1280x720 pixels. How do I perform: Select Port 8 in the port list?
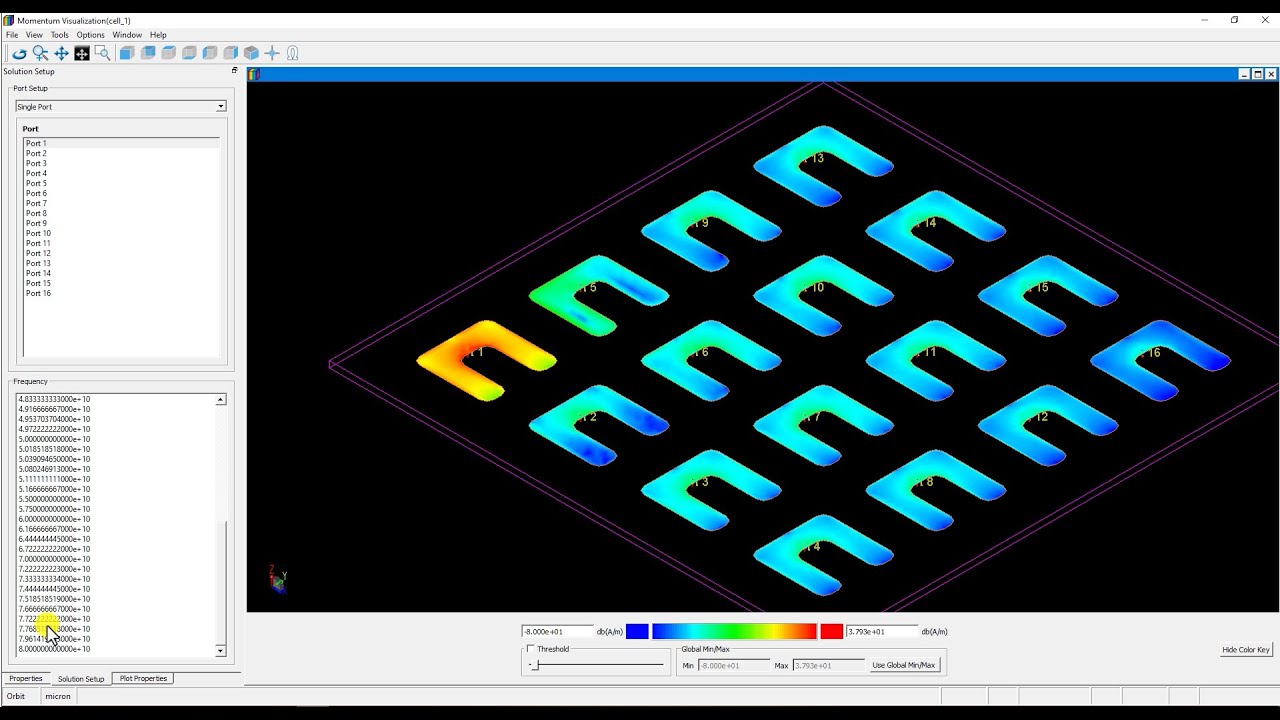tap(121, 213)
